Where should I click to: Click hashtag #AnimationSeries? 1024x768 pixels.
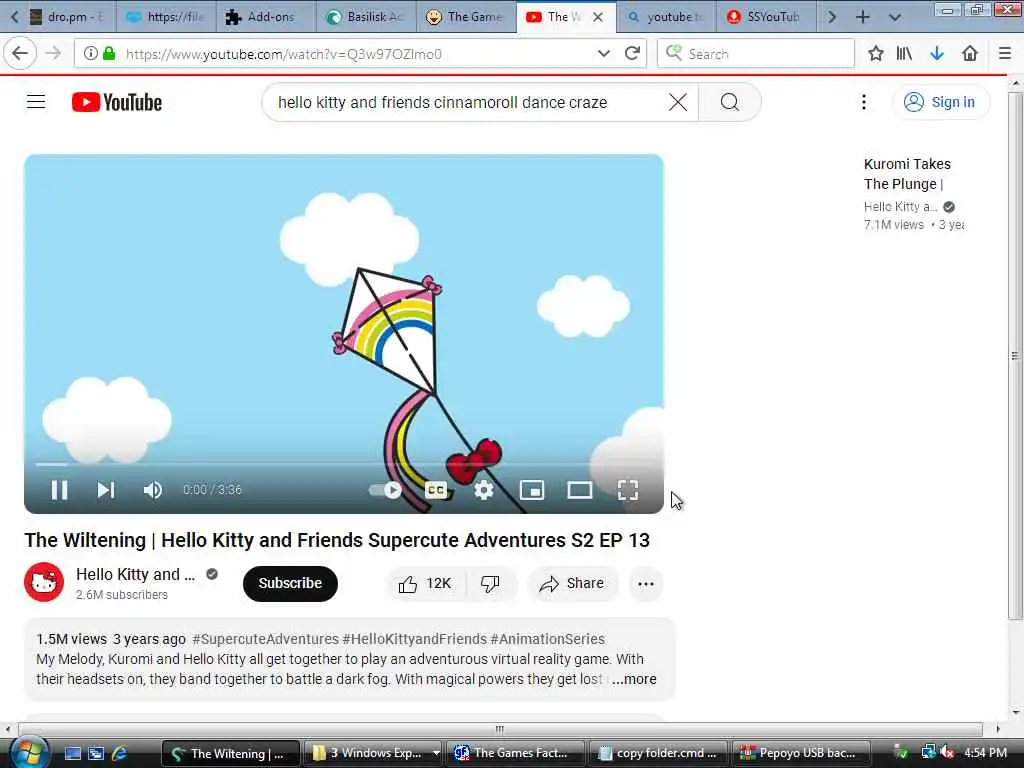547,639
